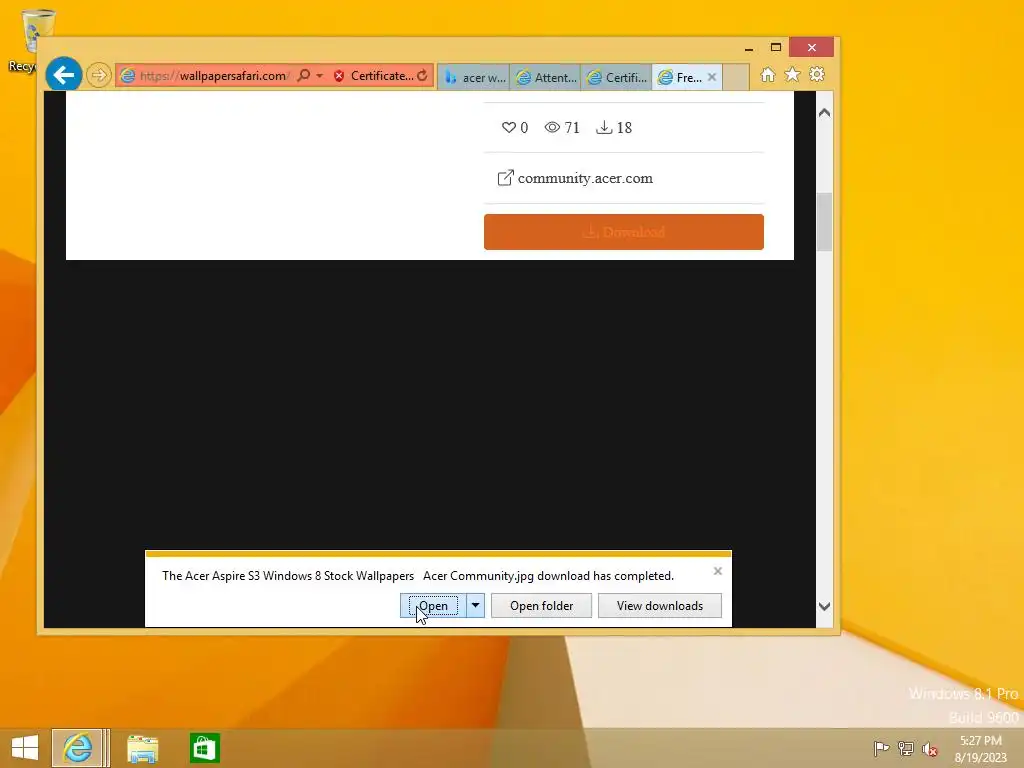Select the active 'Fre...' tab
Image resolution: width=1024 pixels, height=768 pixels.
pos(680,78)
